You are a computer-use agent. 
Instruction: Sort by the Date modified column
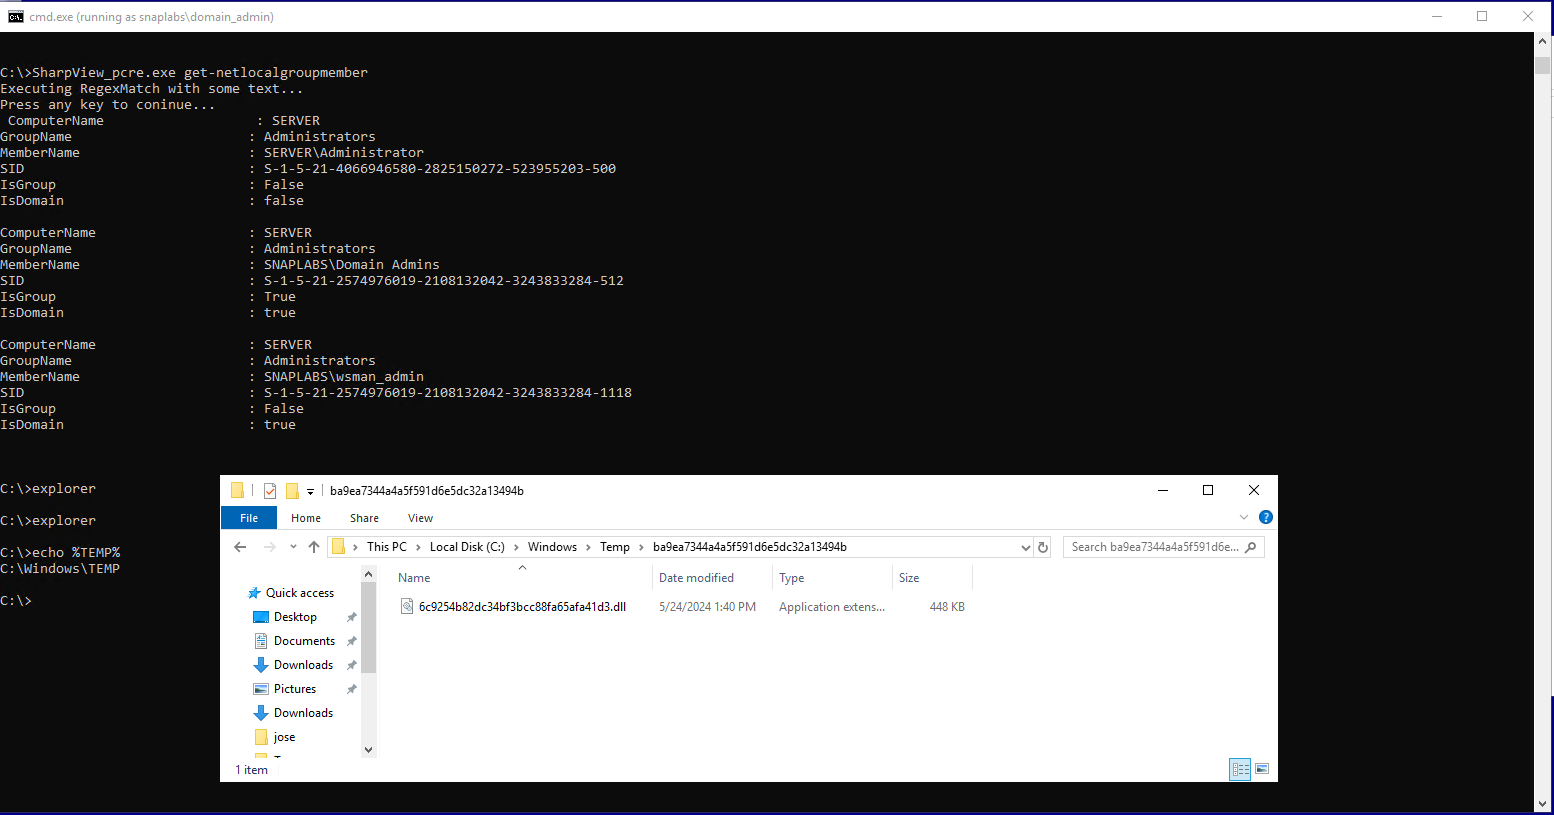(x=696, y=578)
